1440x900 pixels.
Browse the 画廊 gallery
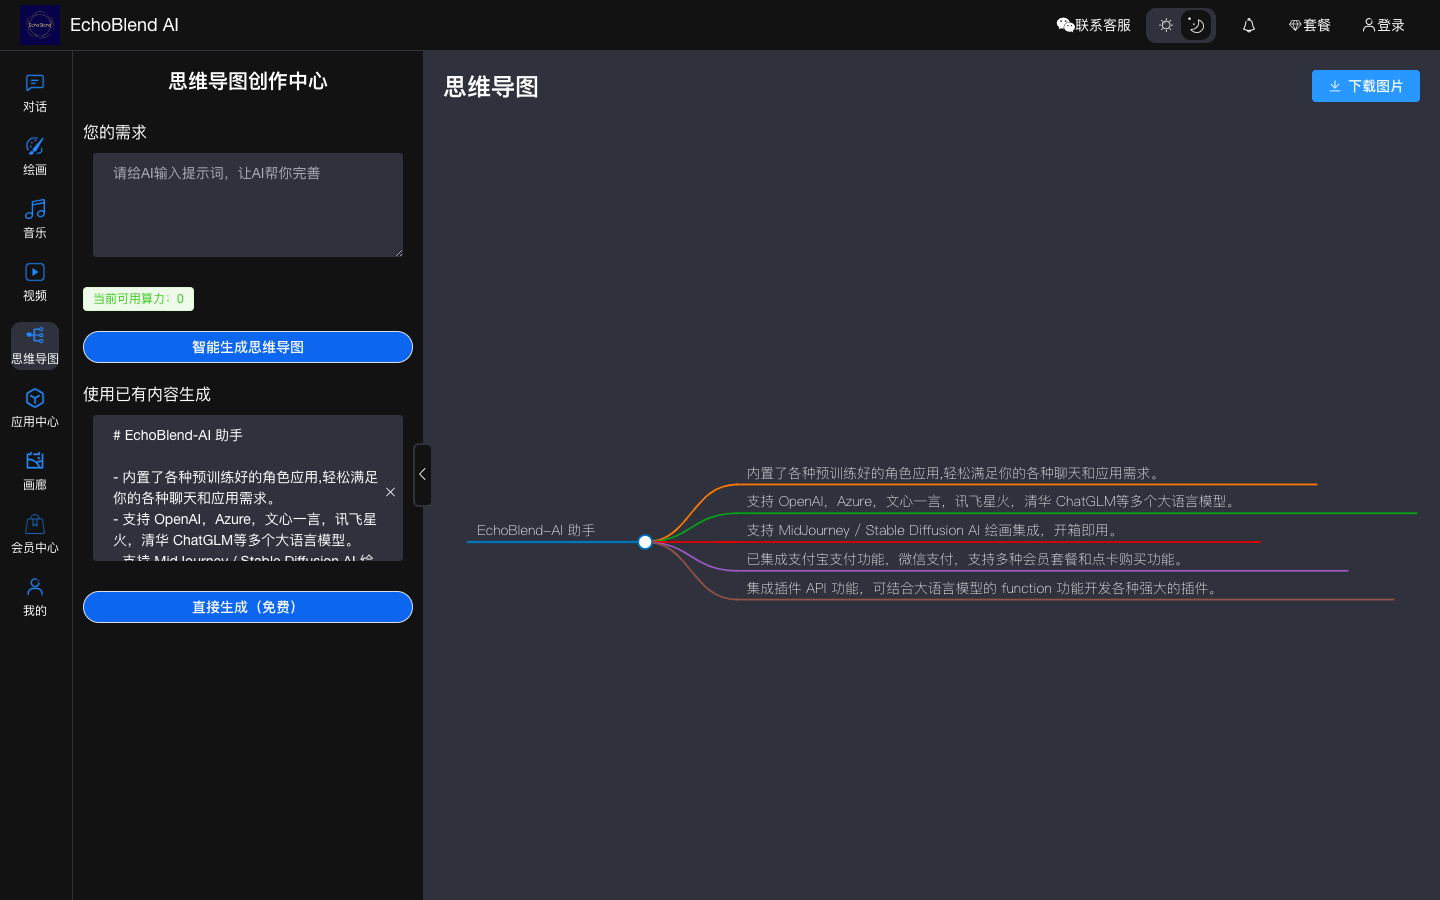pos(34,470)
